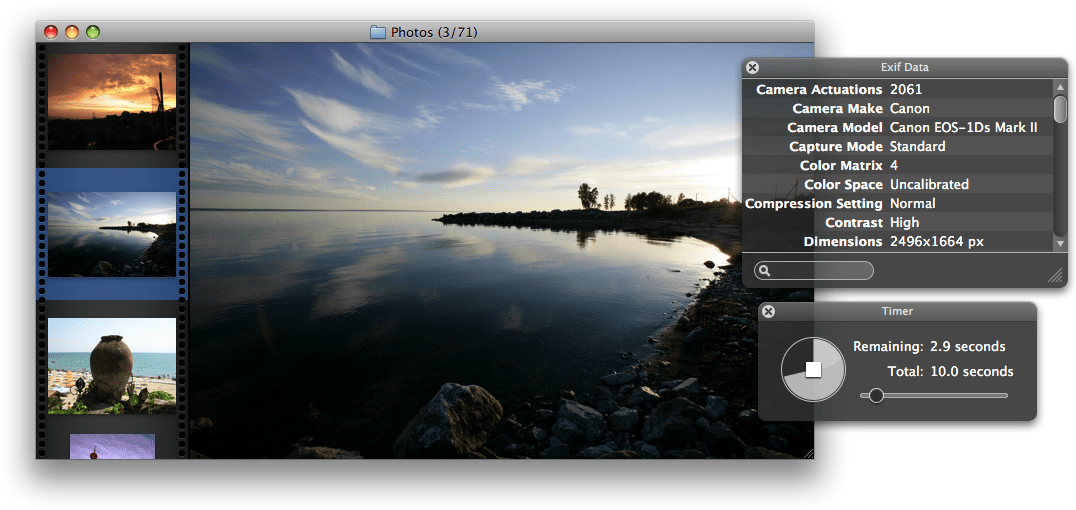Image resolution: width=1076 pixels, height=510 pixels.
Task: Select the Camera Make row
Action: point(898,108)
